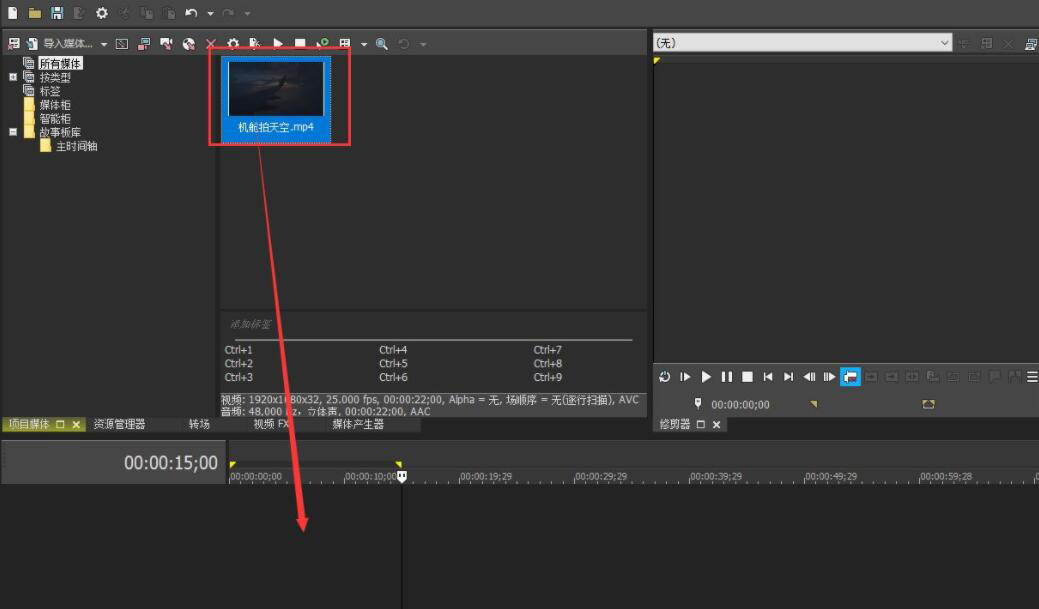This screenshot has height=609, width=1039.
Task: Toggle the highlighted blue Trimmer button
Action: click(x=850, y=377)
